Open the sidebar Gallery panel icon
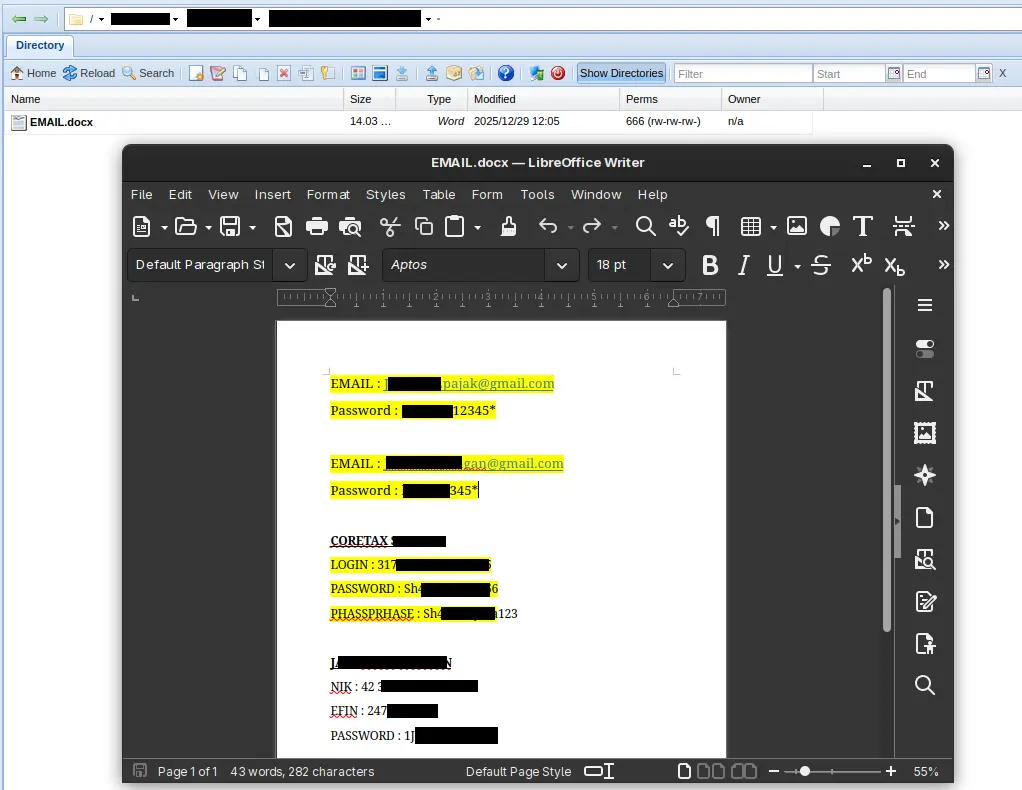The height and width of the screenshot is (790, 1022). 925,433
